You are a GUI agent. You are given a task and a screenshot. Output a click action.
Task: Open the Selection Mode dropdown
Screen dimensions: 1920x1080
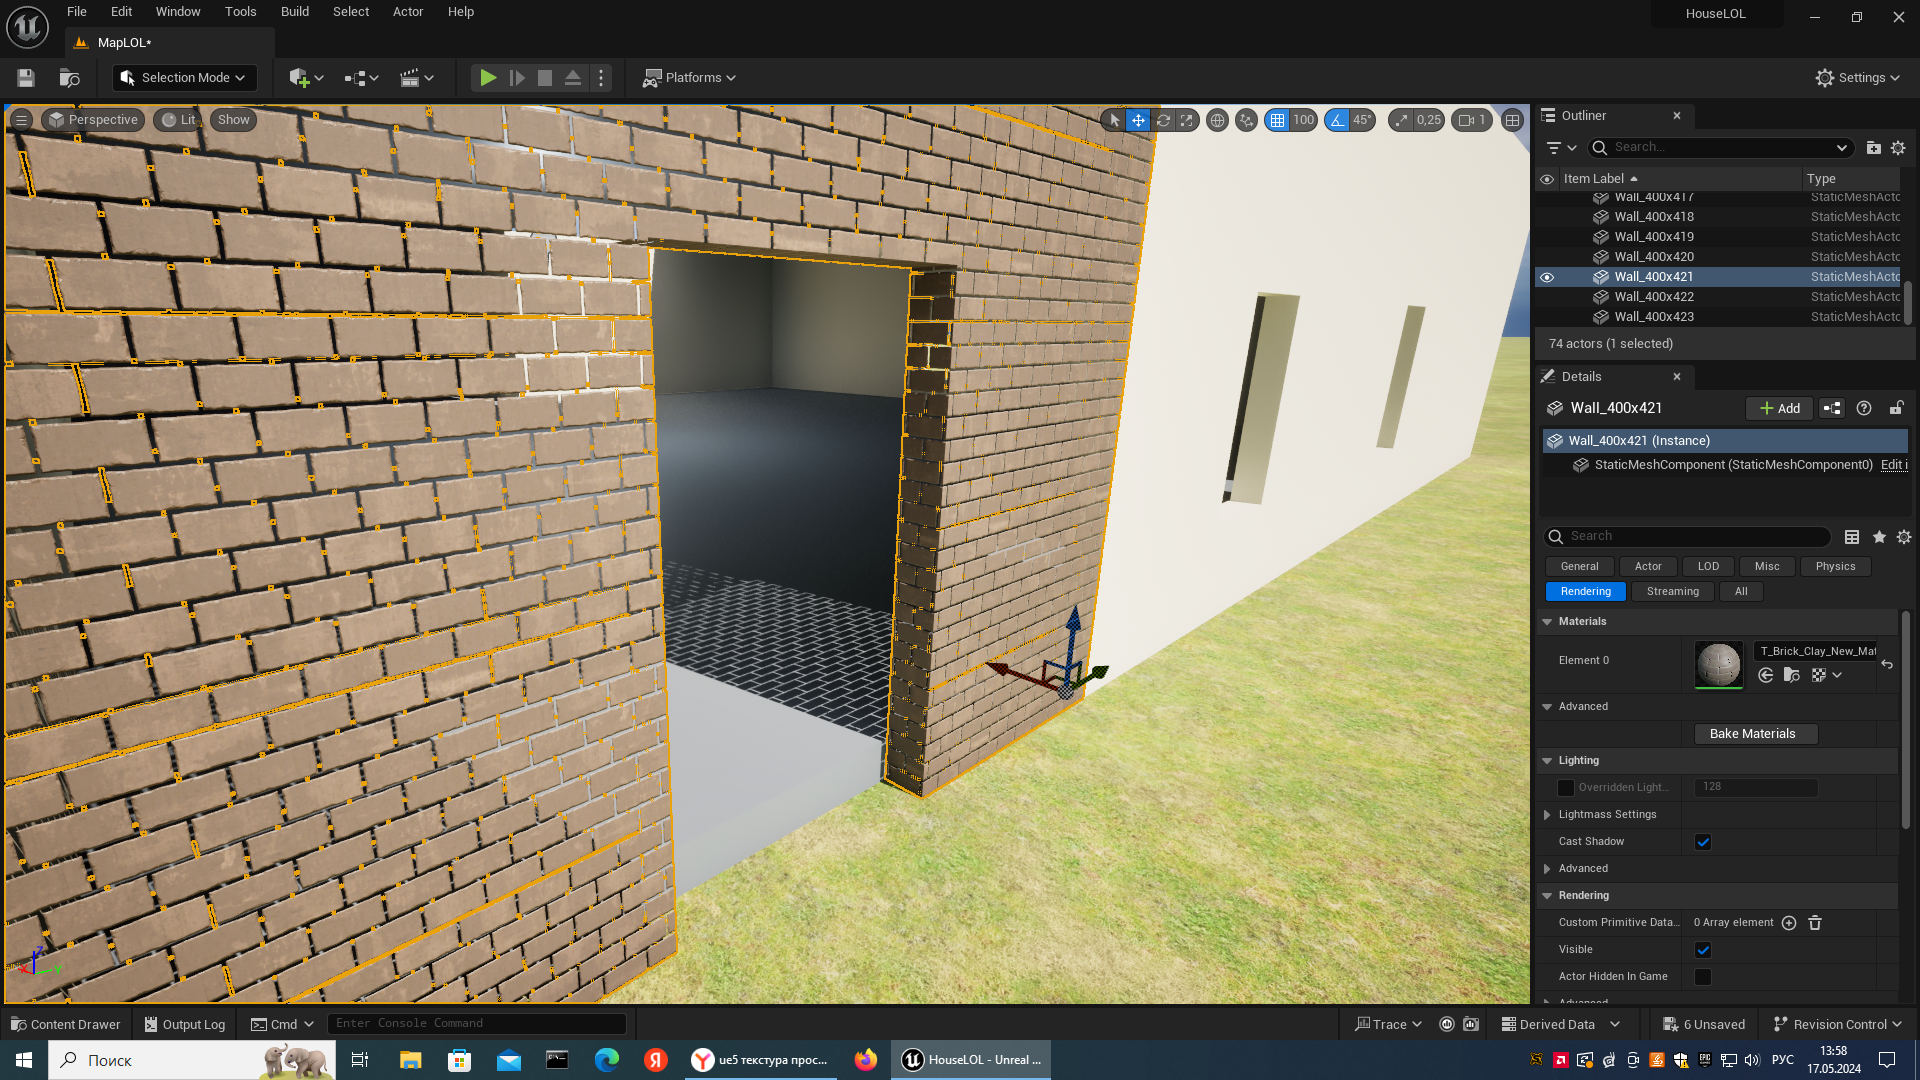(185, 78)
